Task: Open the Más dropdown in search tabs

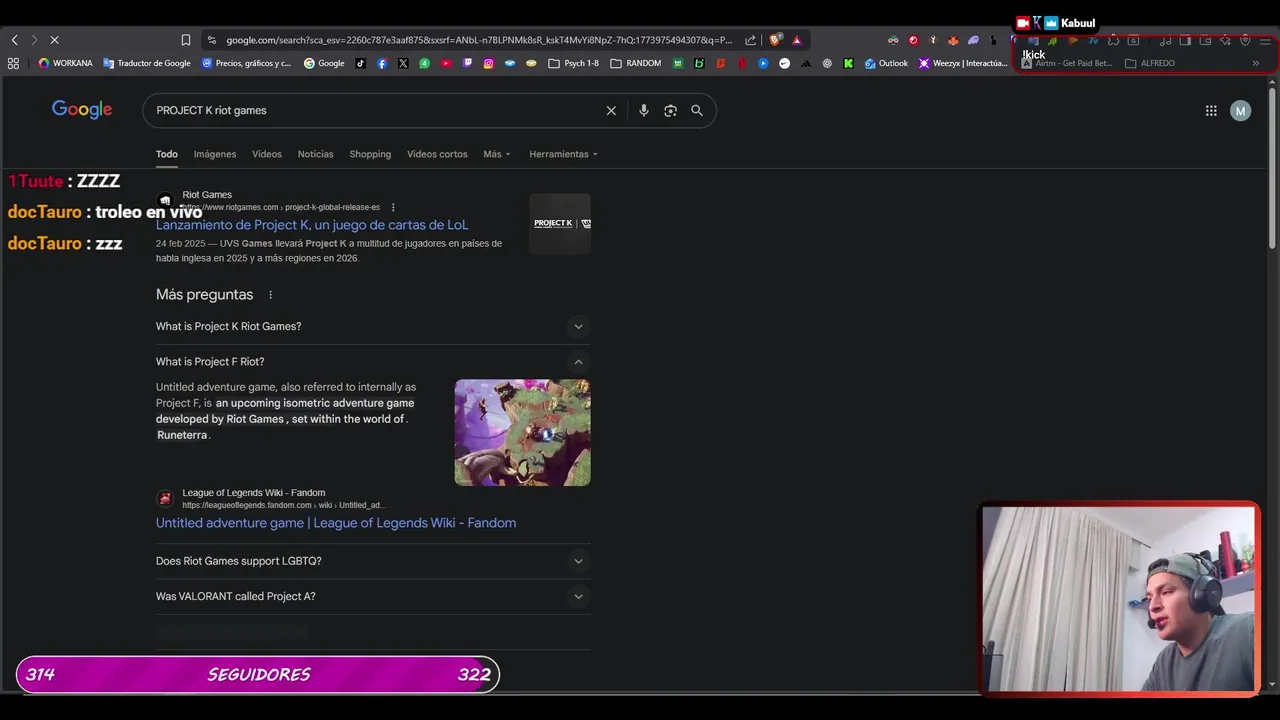Action: (x=496, y=154)
